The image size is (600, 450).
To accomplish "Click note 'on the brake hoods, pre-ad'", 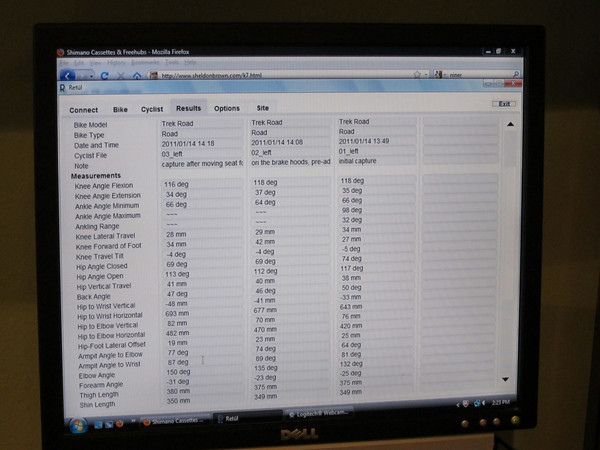I will 291,162.
